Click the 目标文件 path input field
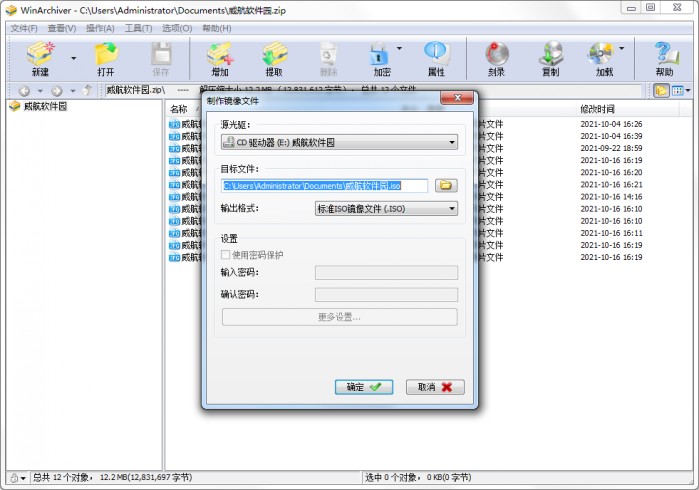699x490 pixels. (x=324, y=185)
